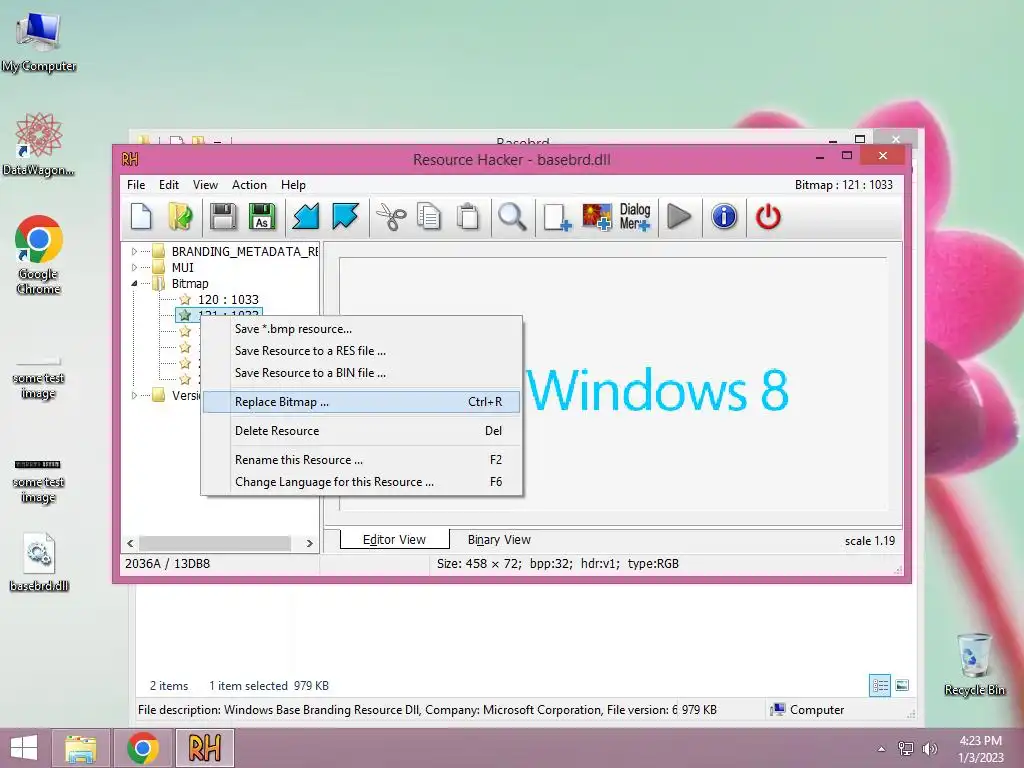Show hidden tray icons arrow
1024x768 pixels.
[x=881, y=748]
